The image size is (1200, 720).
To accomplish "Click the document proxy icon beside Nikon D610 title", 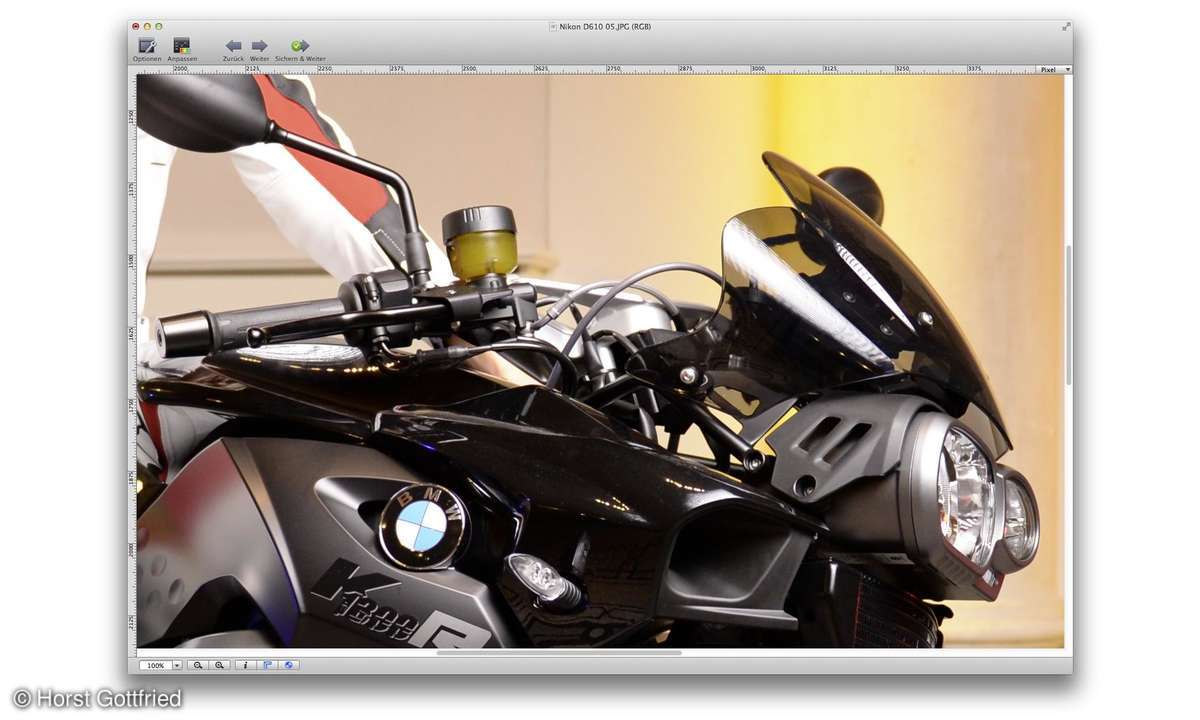I will (553, 26).
